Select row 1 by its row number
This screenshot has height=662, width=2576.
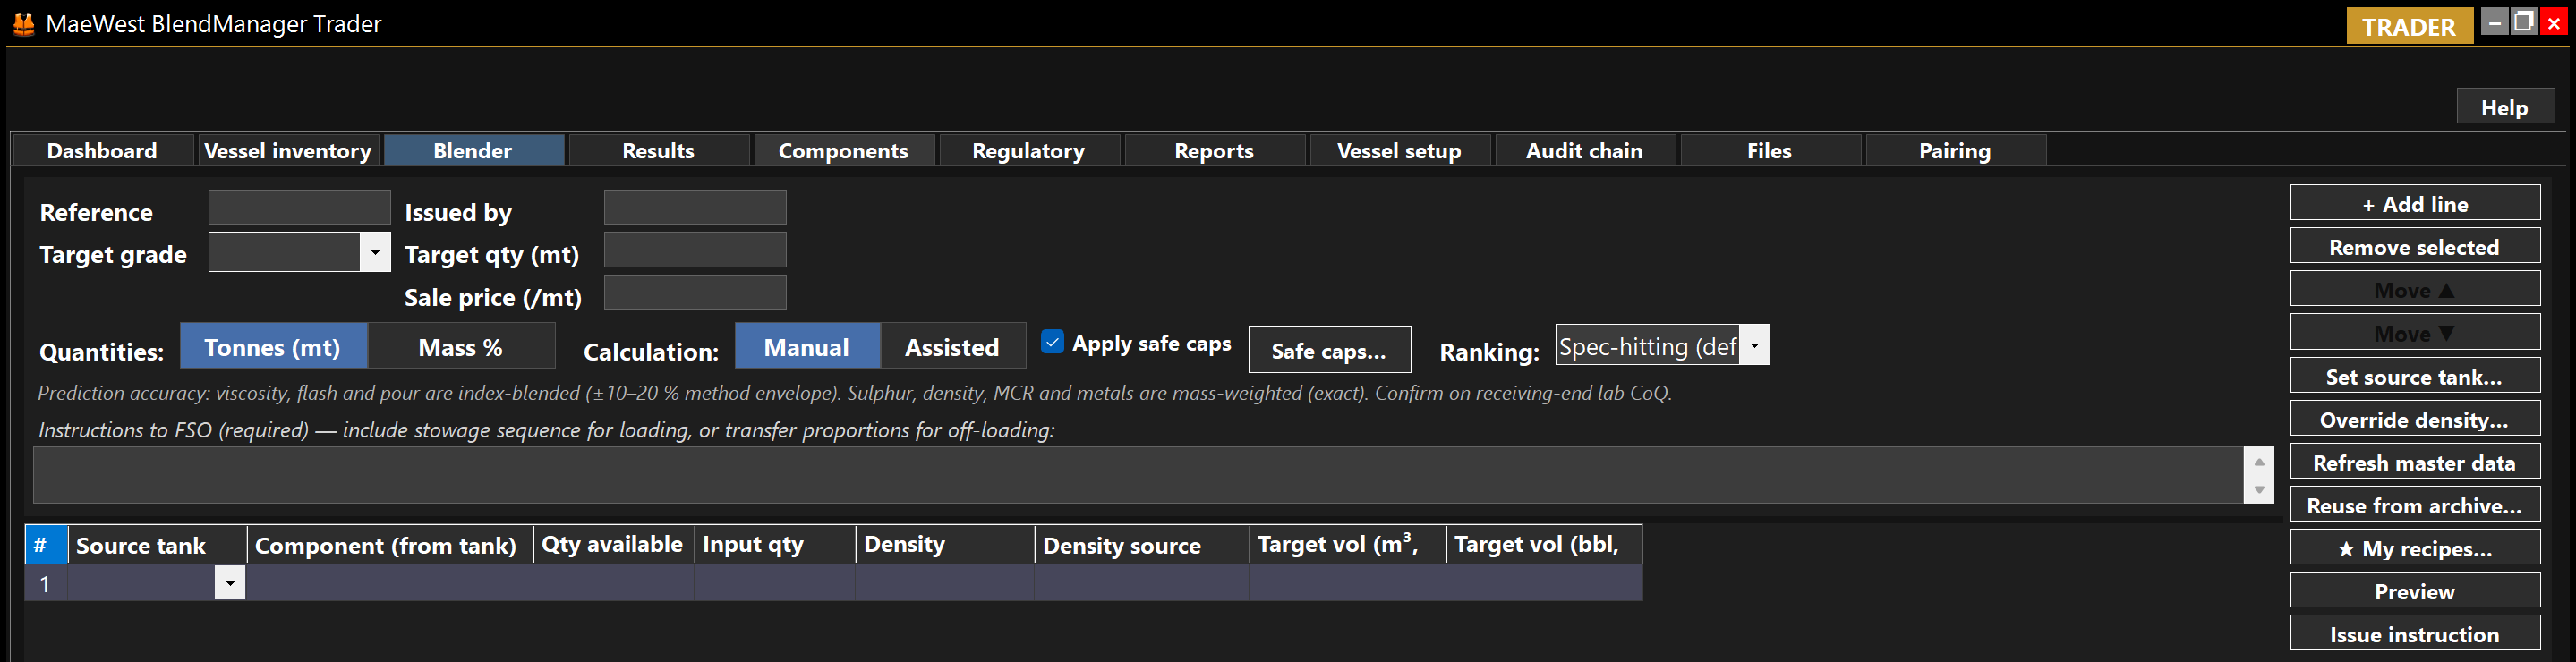click(45, 582)
